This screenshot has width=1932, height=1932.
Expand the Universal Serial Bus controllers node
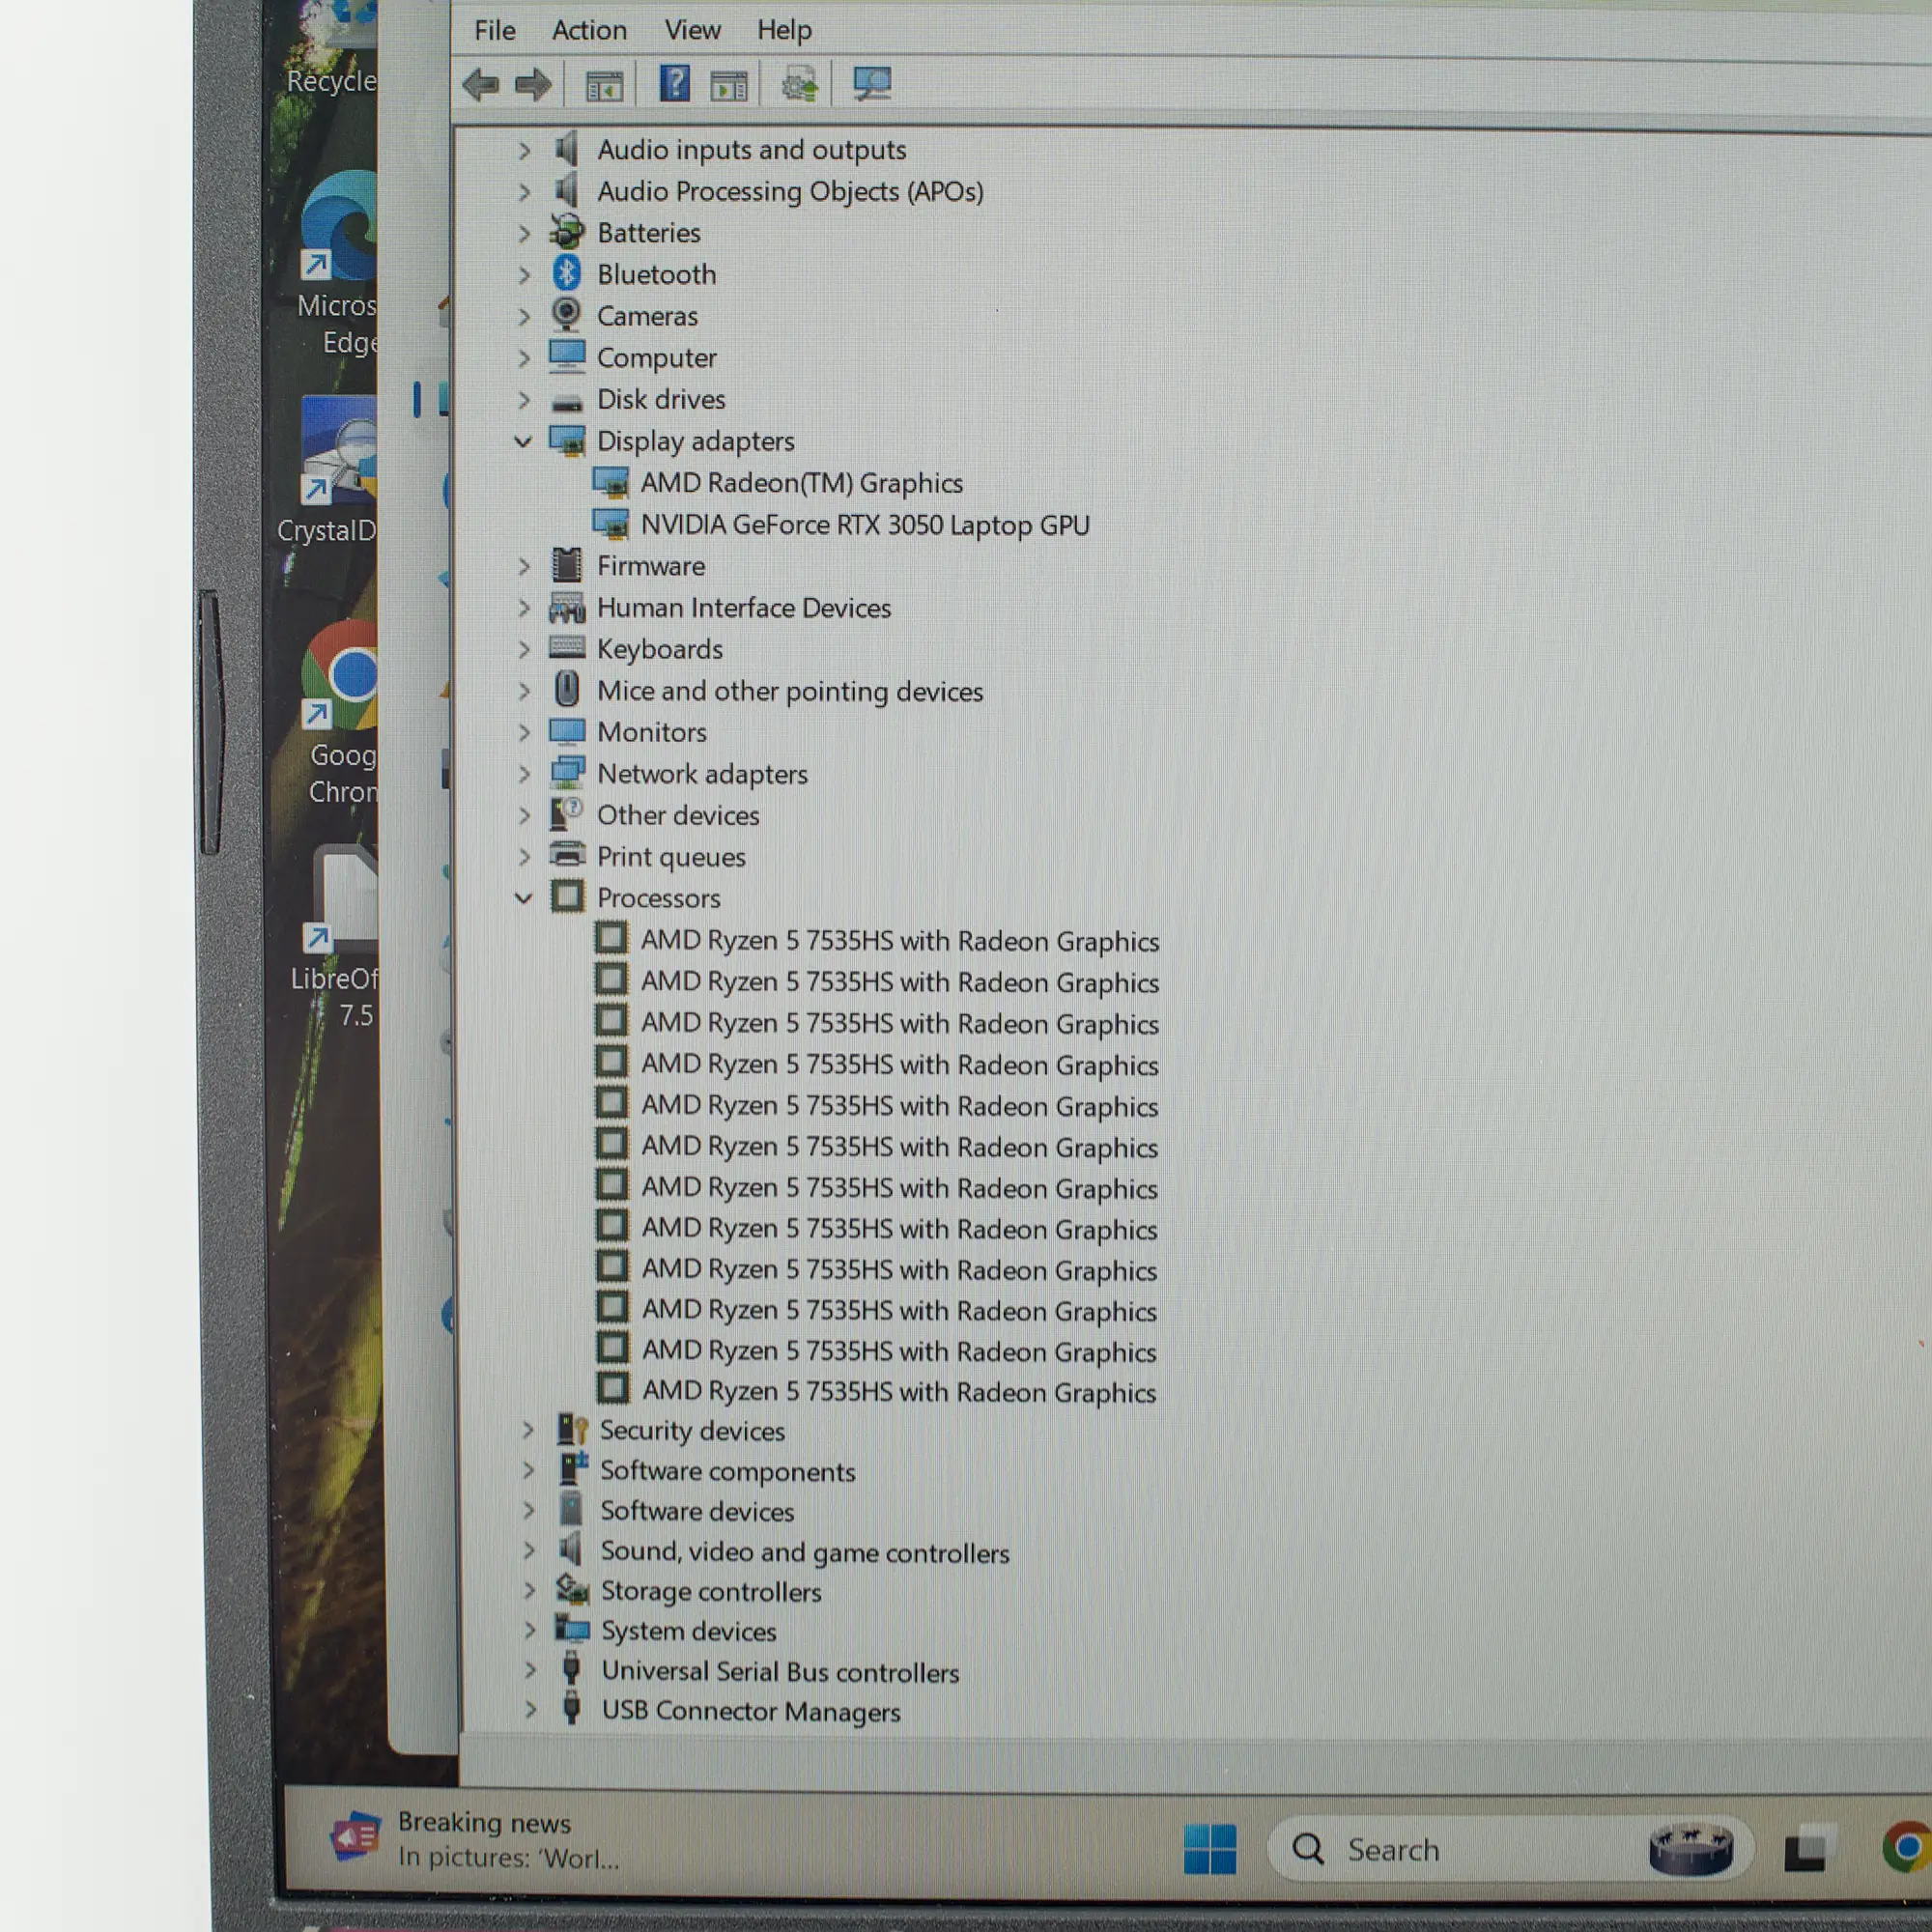pyautogui.click(x=530, y=1671)
